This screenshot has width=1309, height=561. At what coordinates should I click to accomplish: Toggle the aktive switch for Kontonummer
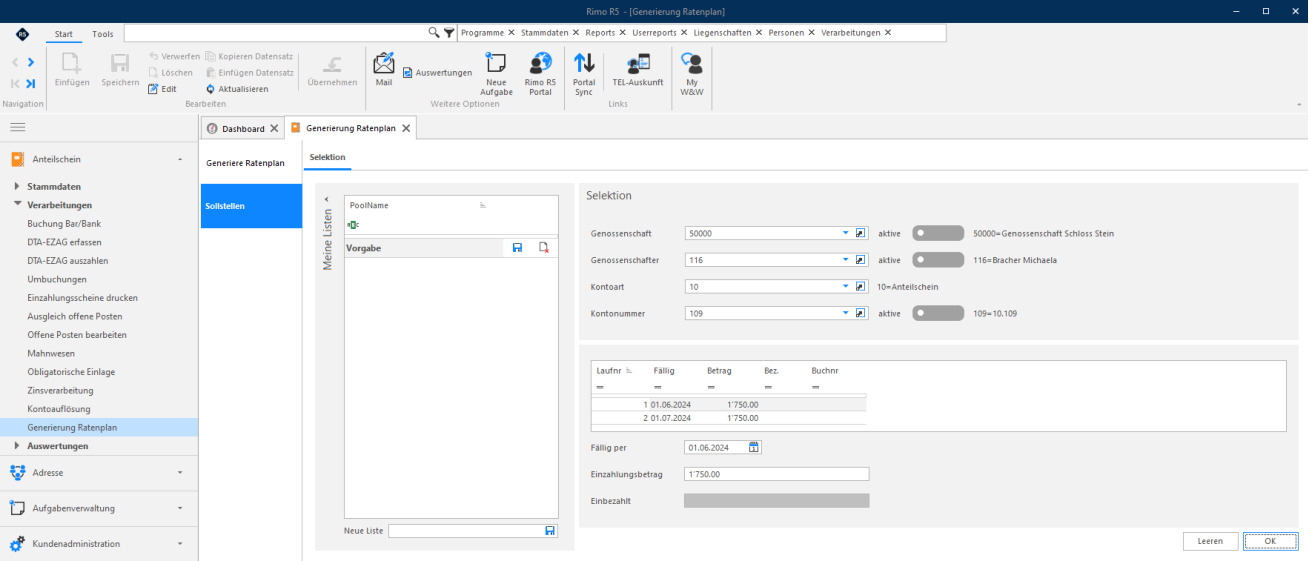pyautogui.click(x=938, y=313)
